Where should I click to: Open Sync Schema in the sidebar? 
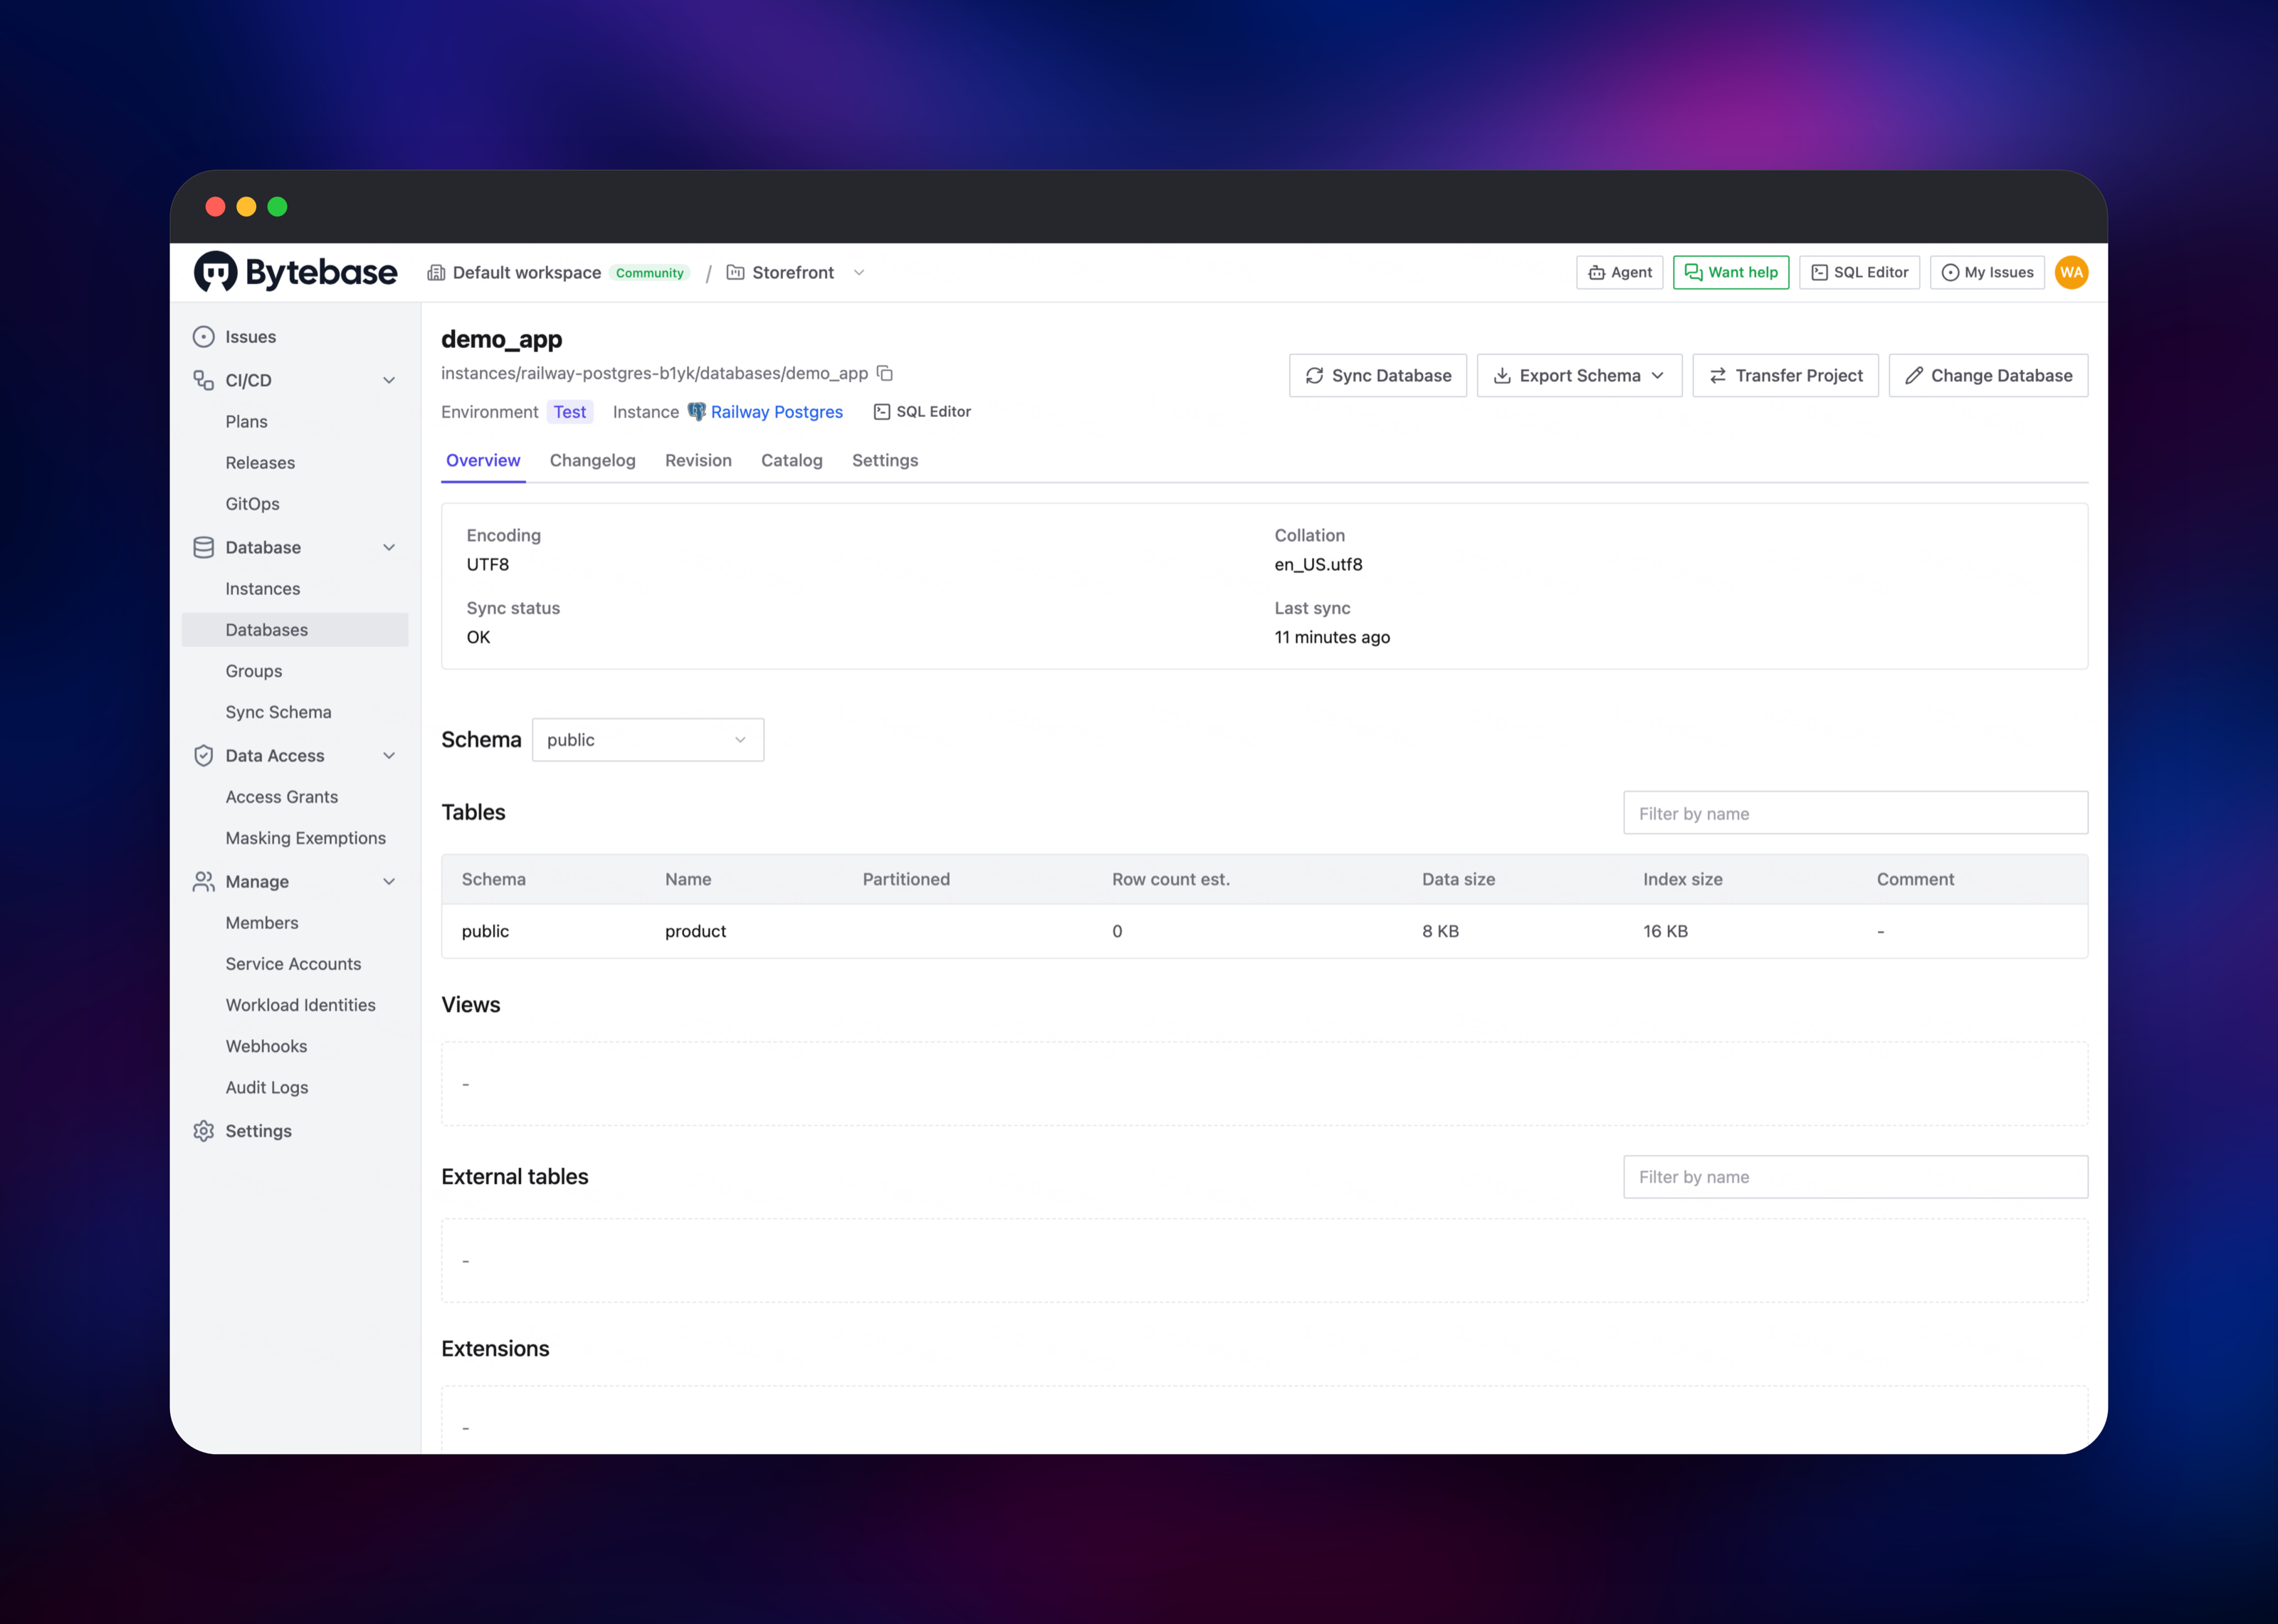pos(278,712)
